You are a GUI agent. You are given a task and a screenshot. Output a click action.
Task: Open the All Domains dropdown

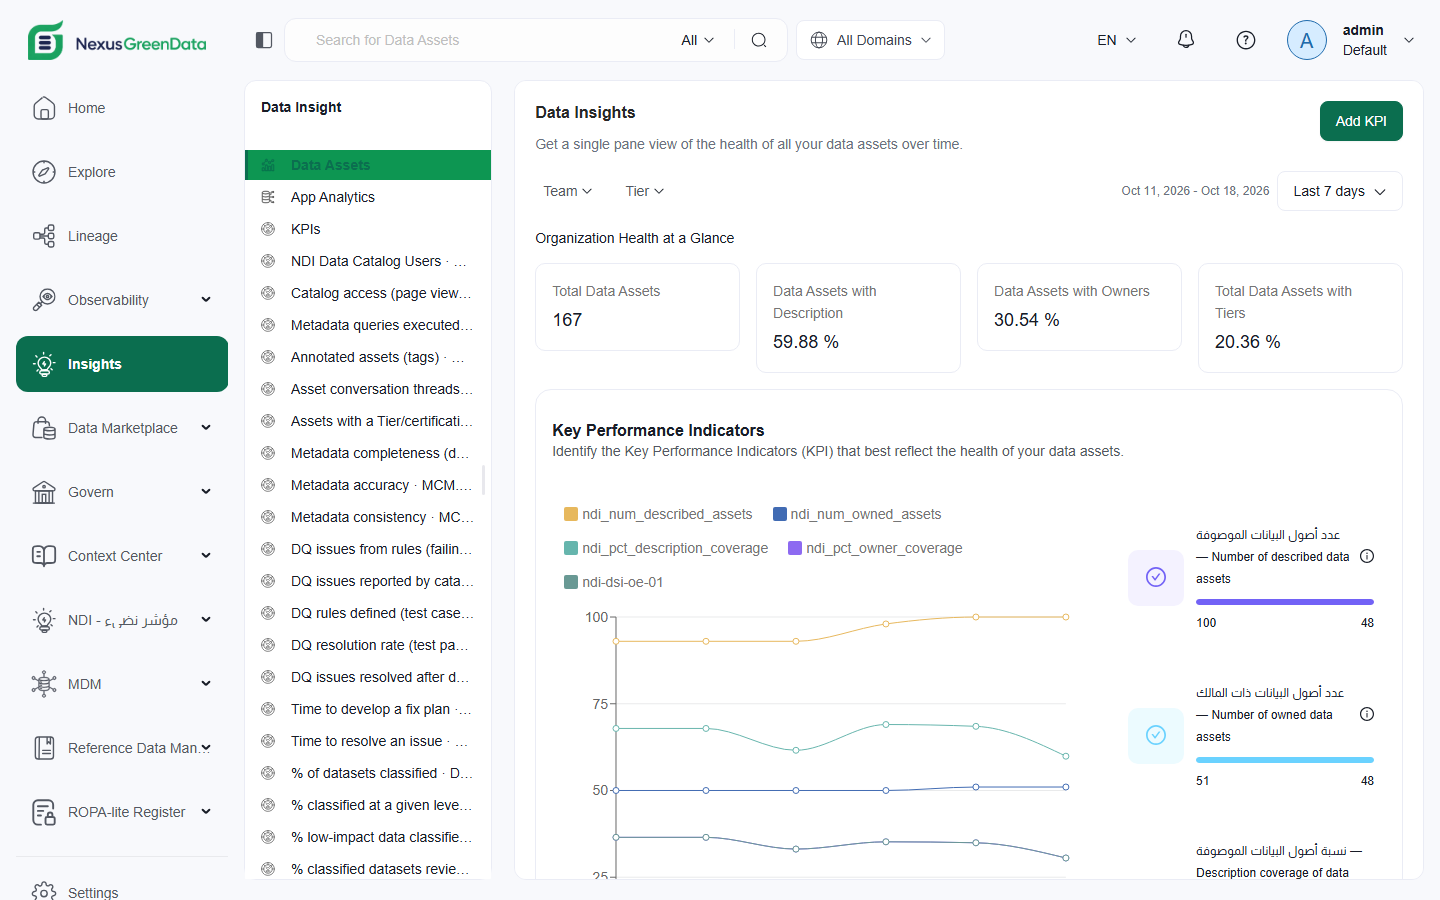point(871,40)
